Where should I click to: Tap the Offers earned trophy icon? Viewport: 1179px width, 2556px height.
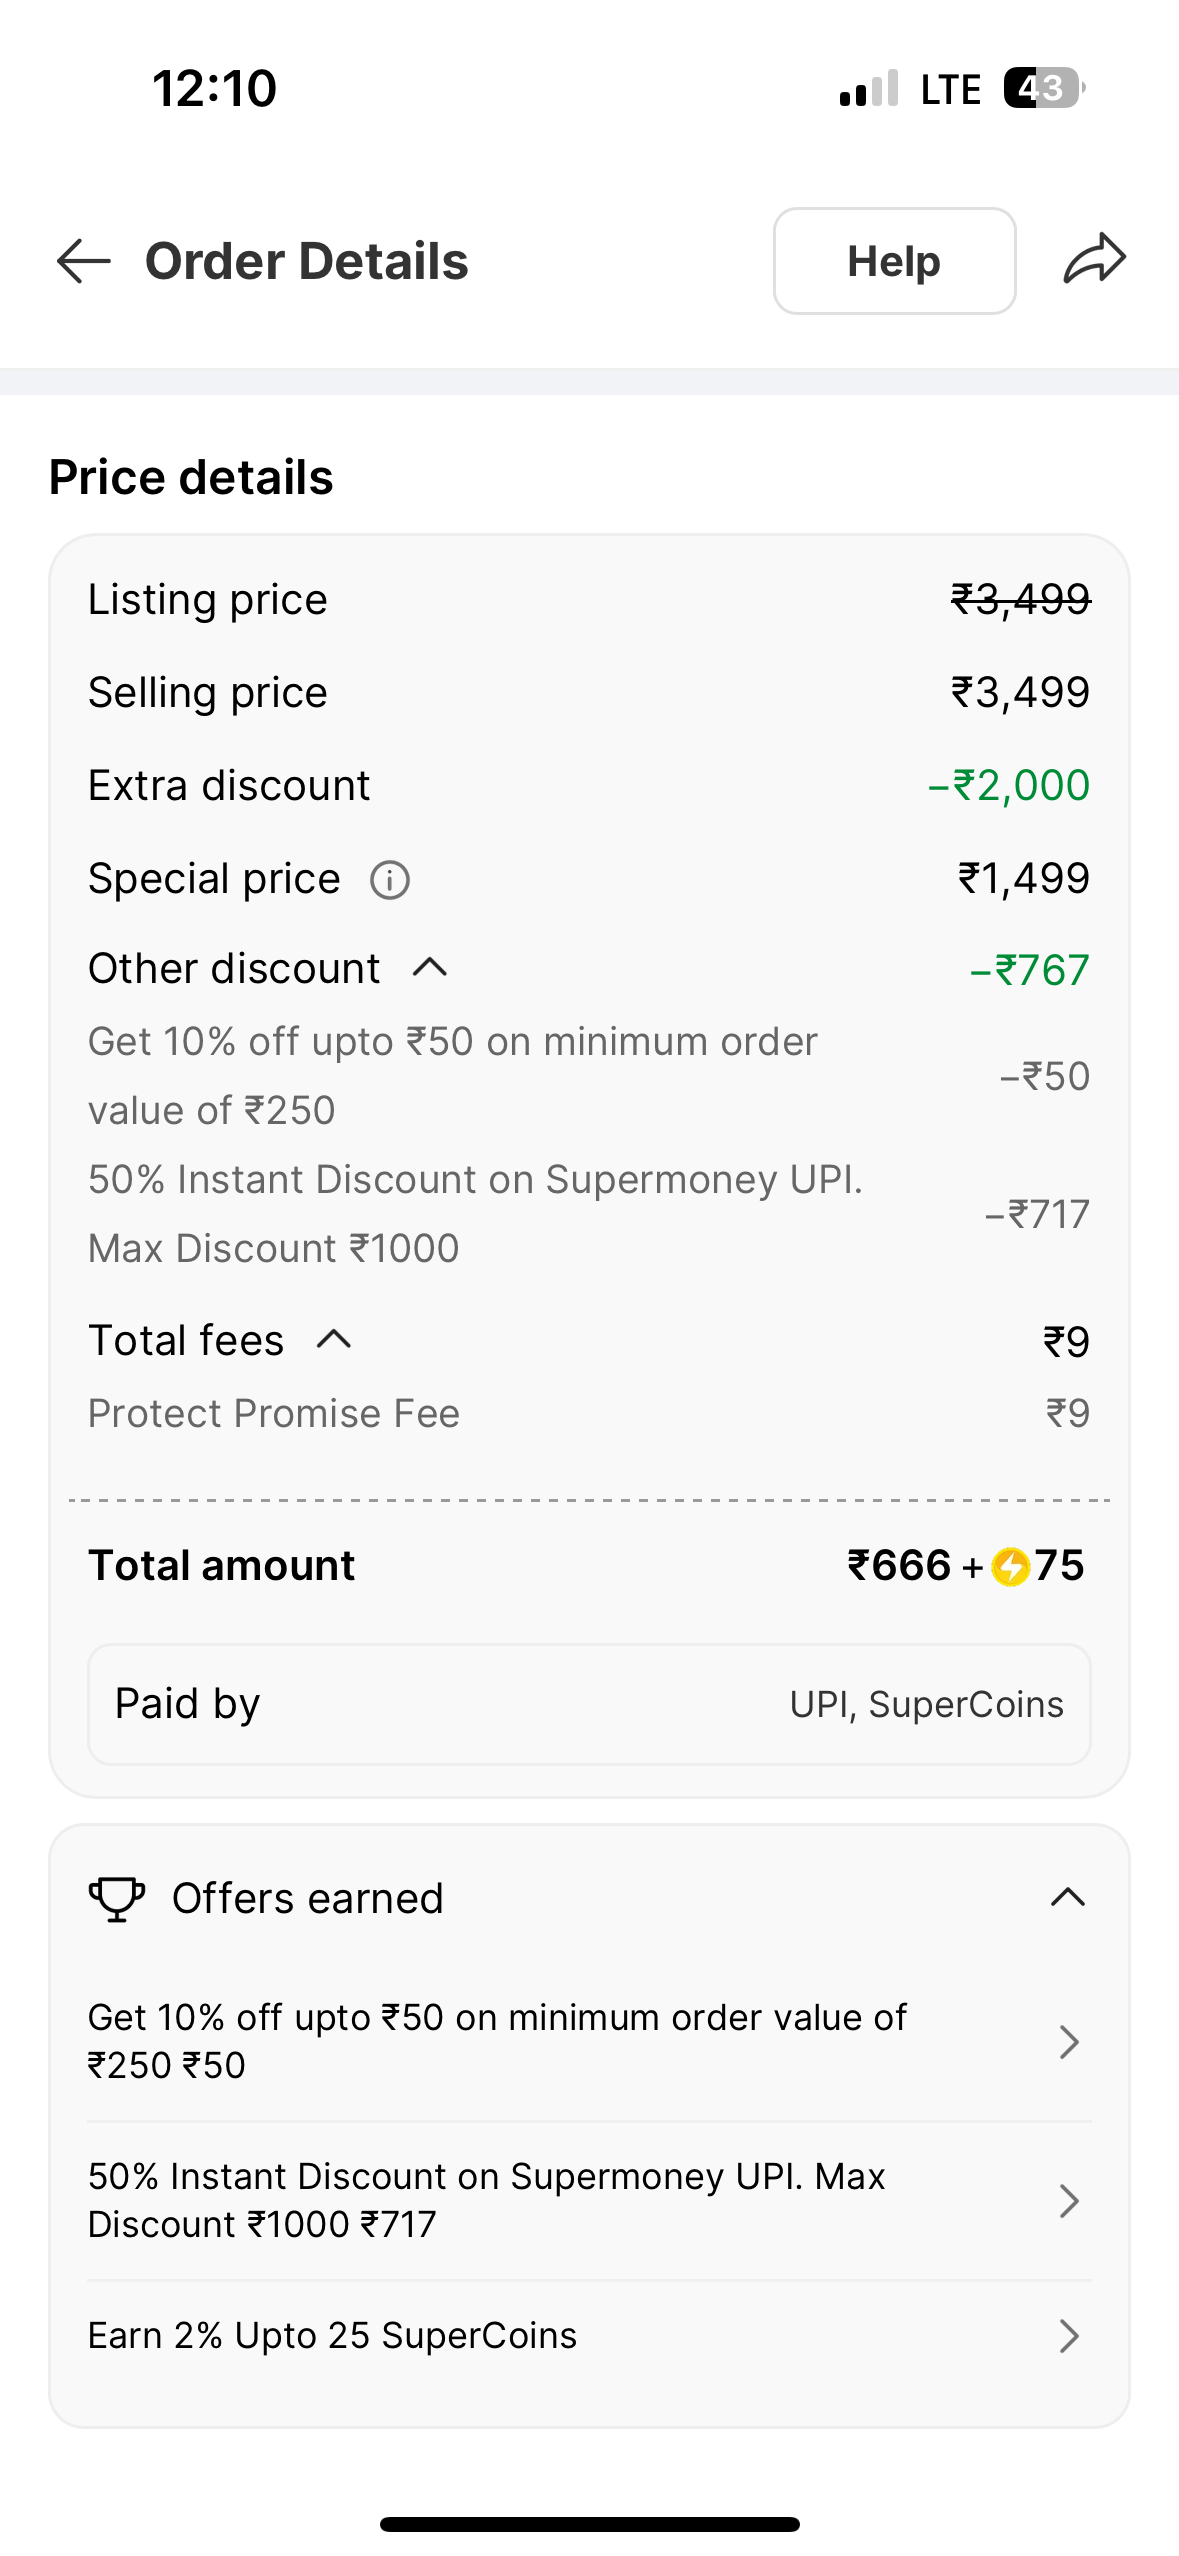pyautogui.click(x=117, y=1898)
